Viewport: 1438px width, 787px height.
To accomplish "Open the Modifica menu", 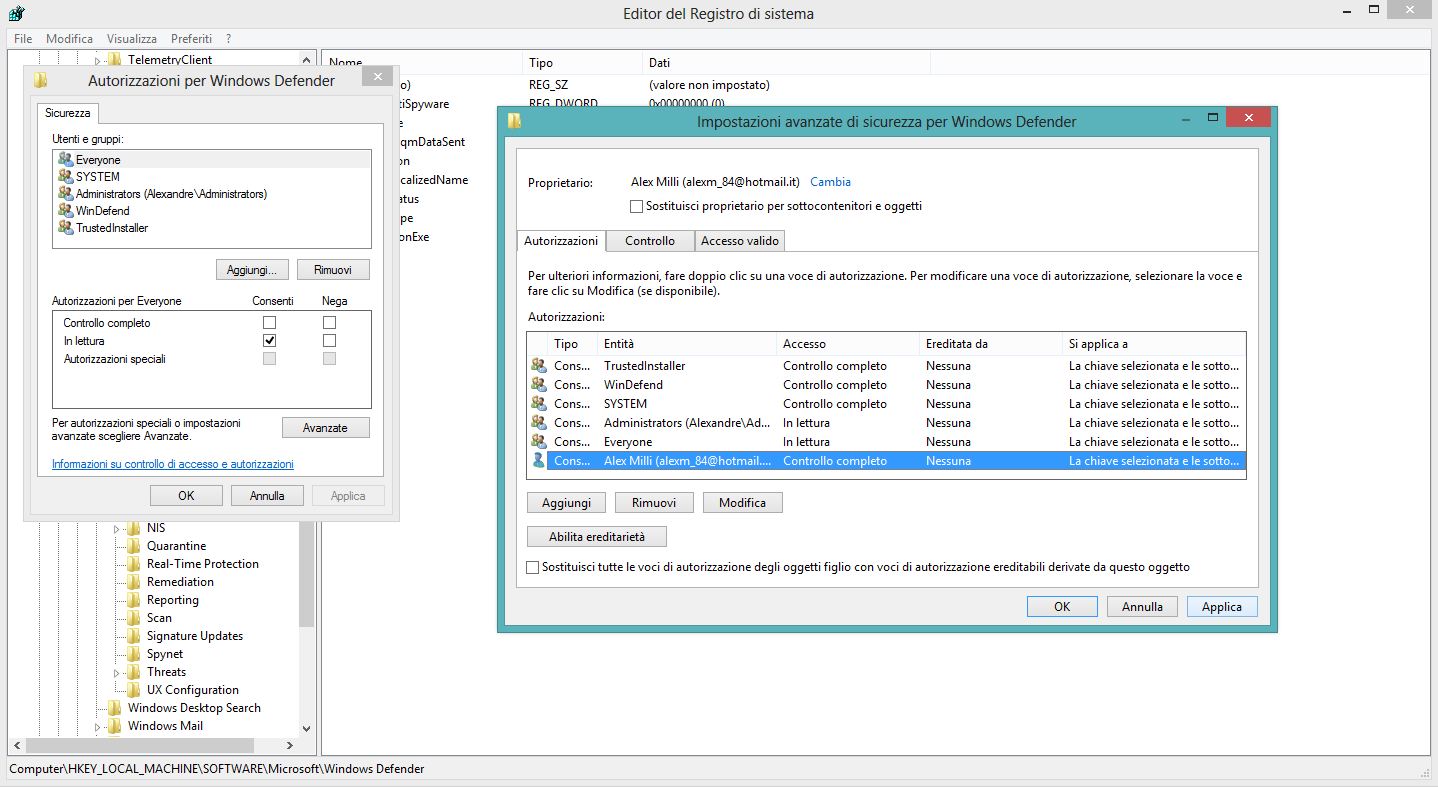I will coord(70,38).
